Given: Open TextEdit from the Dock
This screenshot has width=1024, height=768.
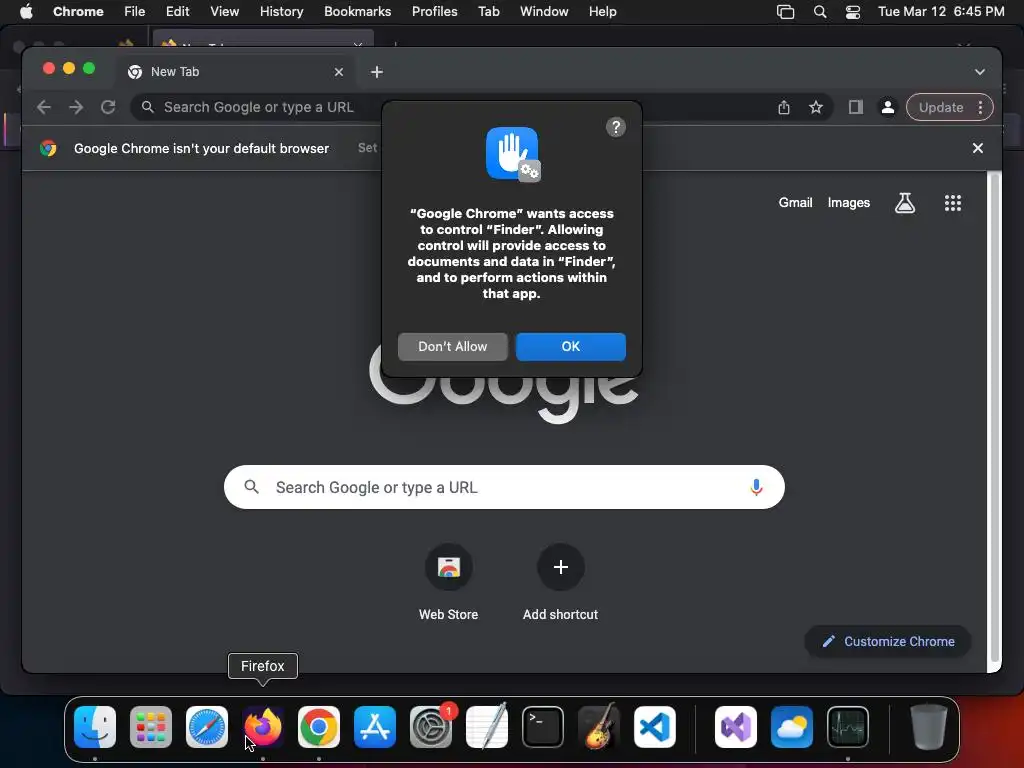Looking at the screenshot, I should (487, 726).
